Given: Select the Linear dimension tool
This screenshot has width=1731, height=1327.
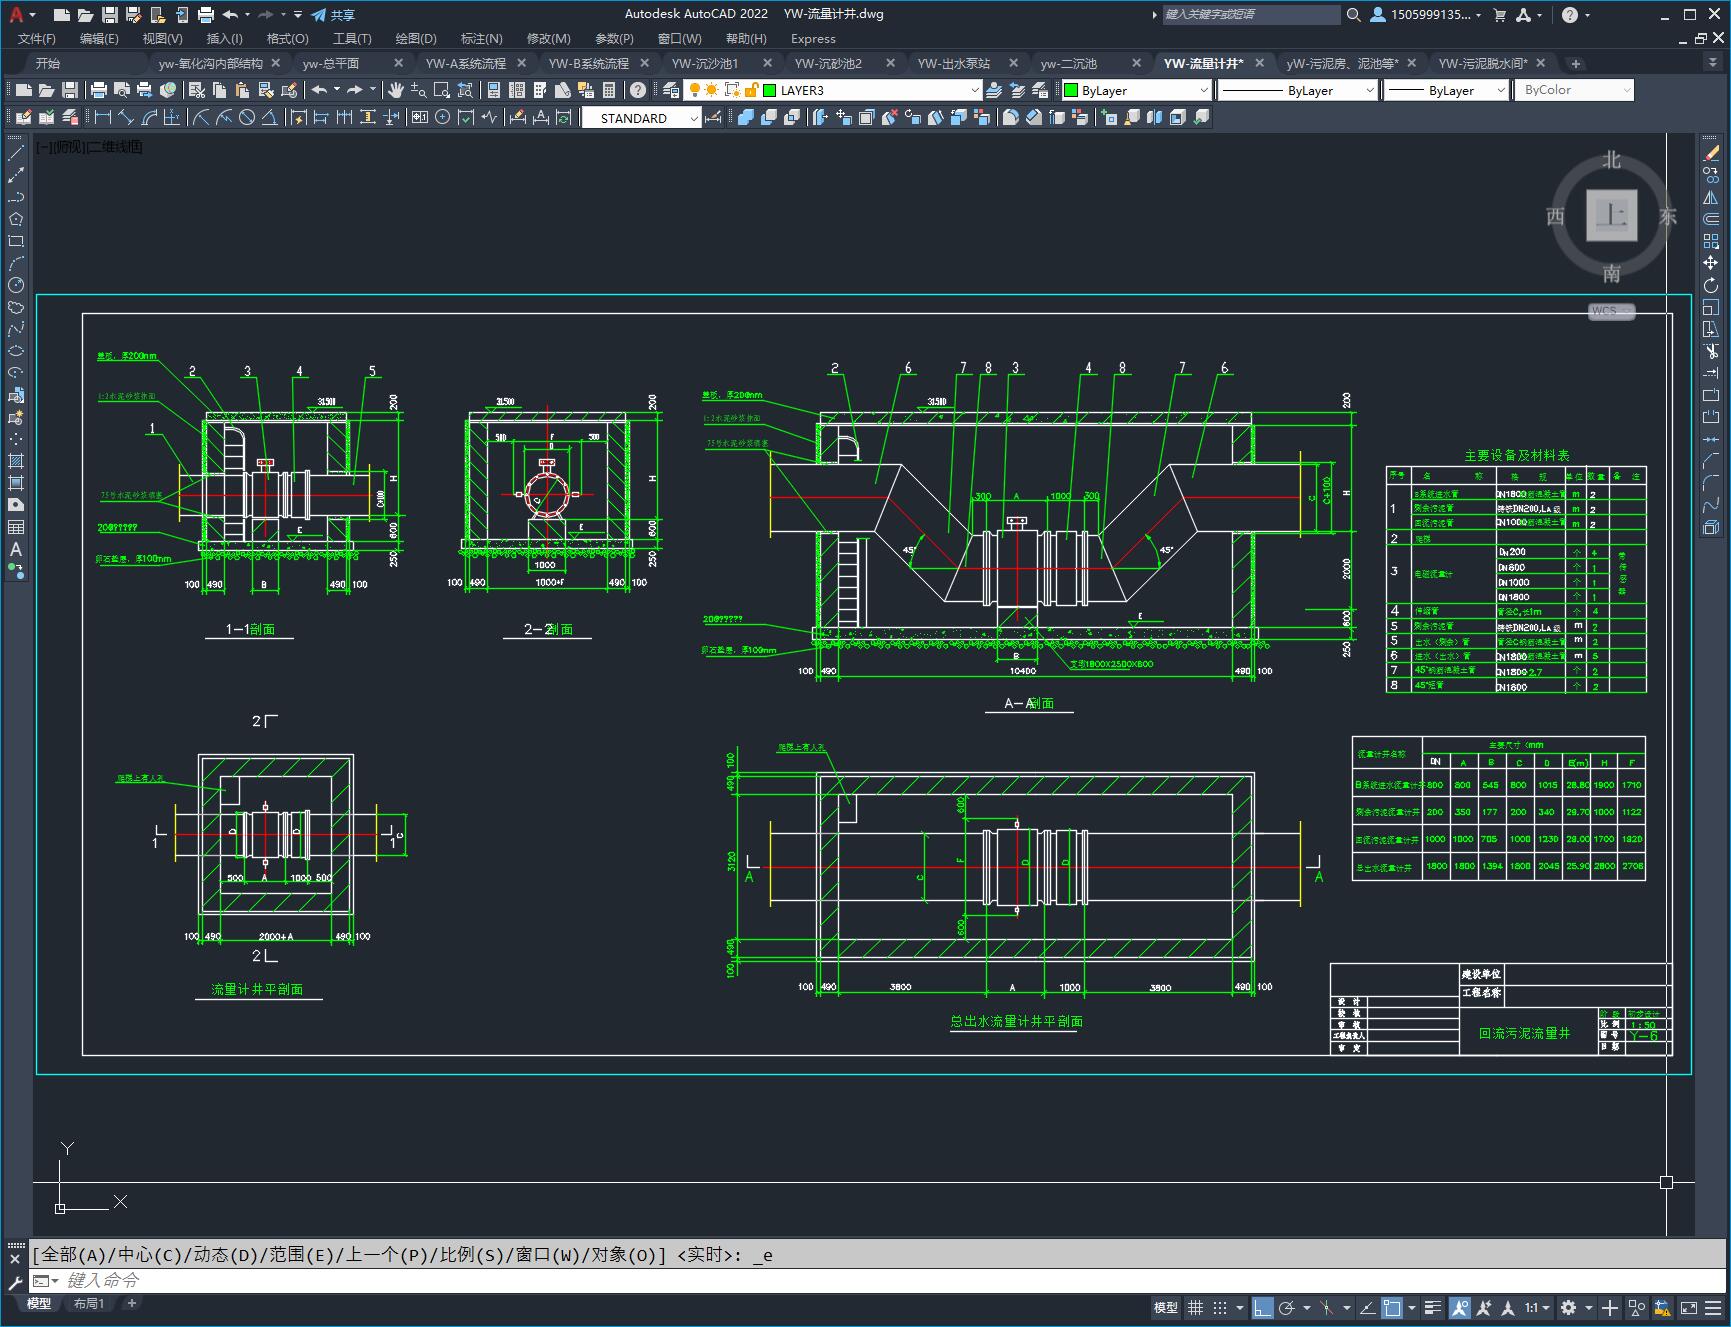Looking at the screenshot, I should tap(102, 118).
